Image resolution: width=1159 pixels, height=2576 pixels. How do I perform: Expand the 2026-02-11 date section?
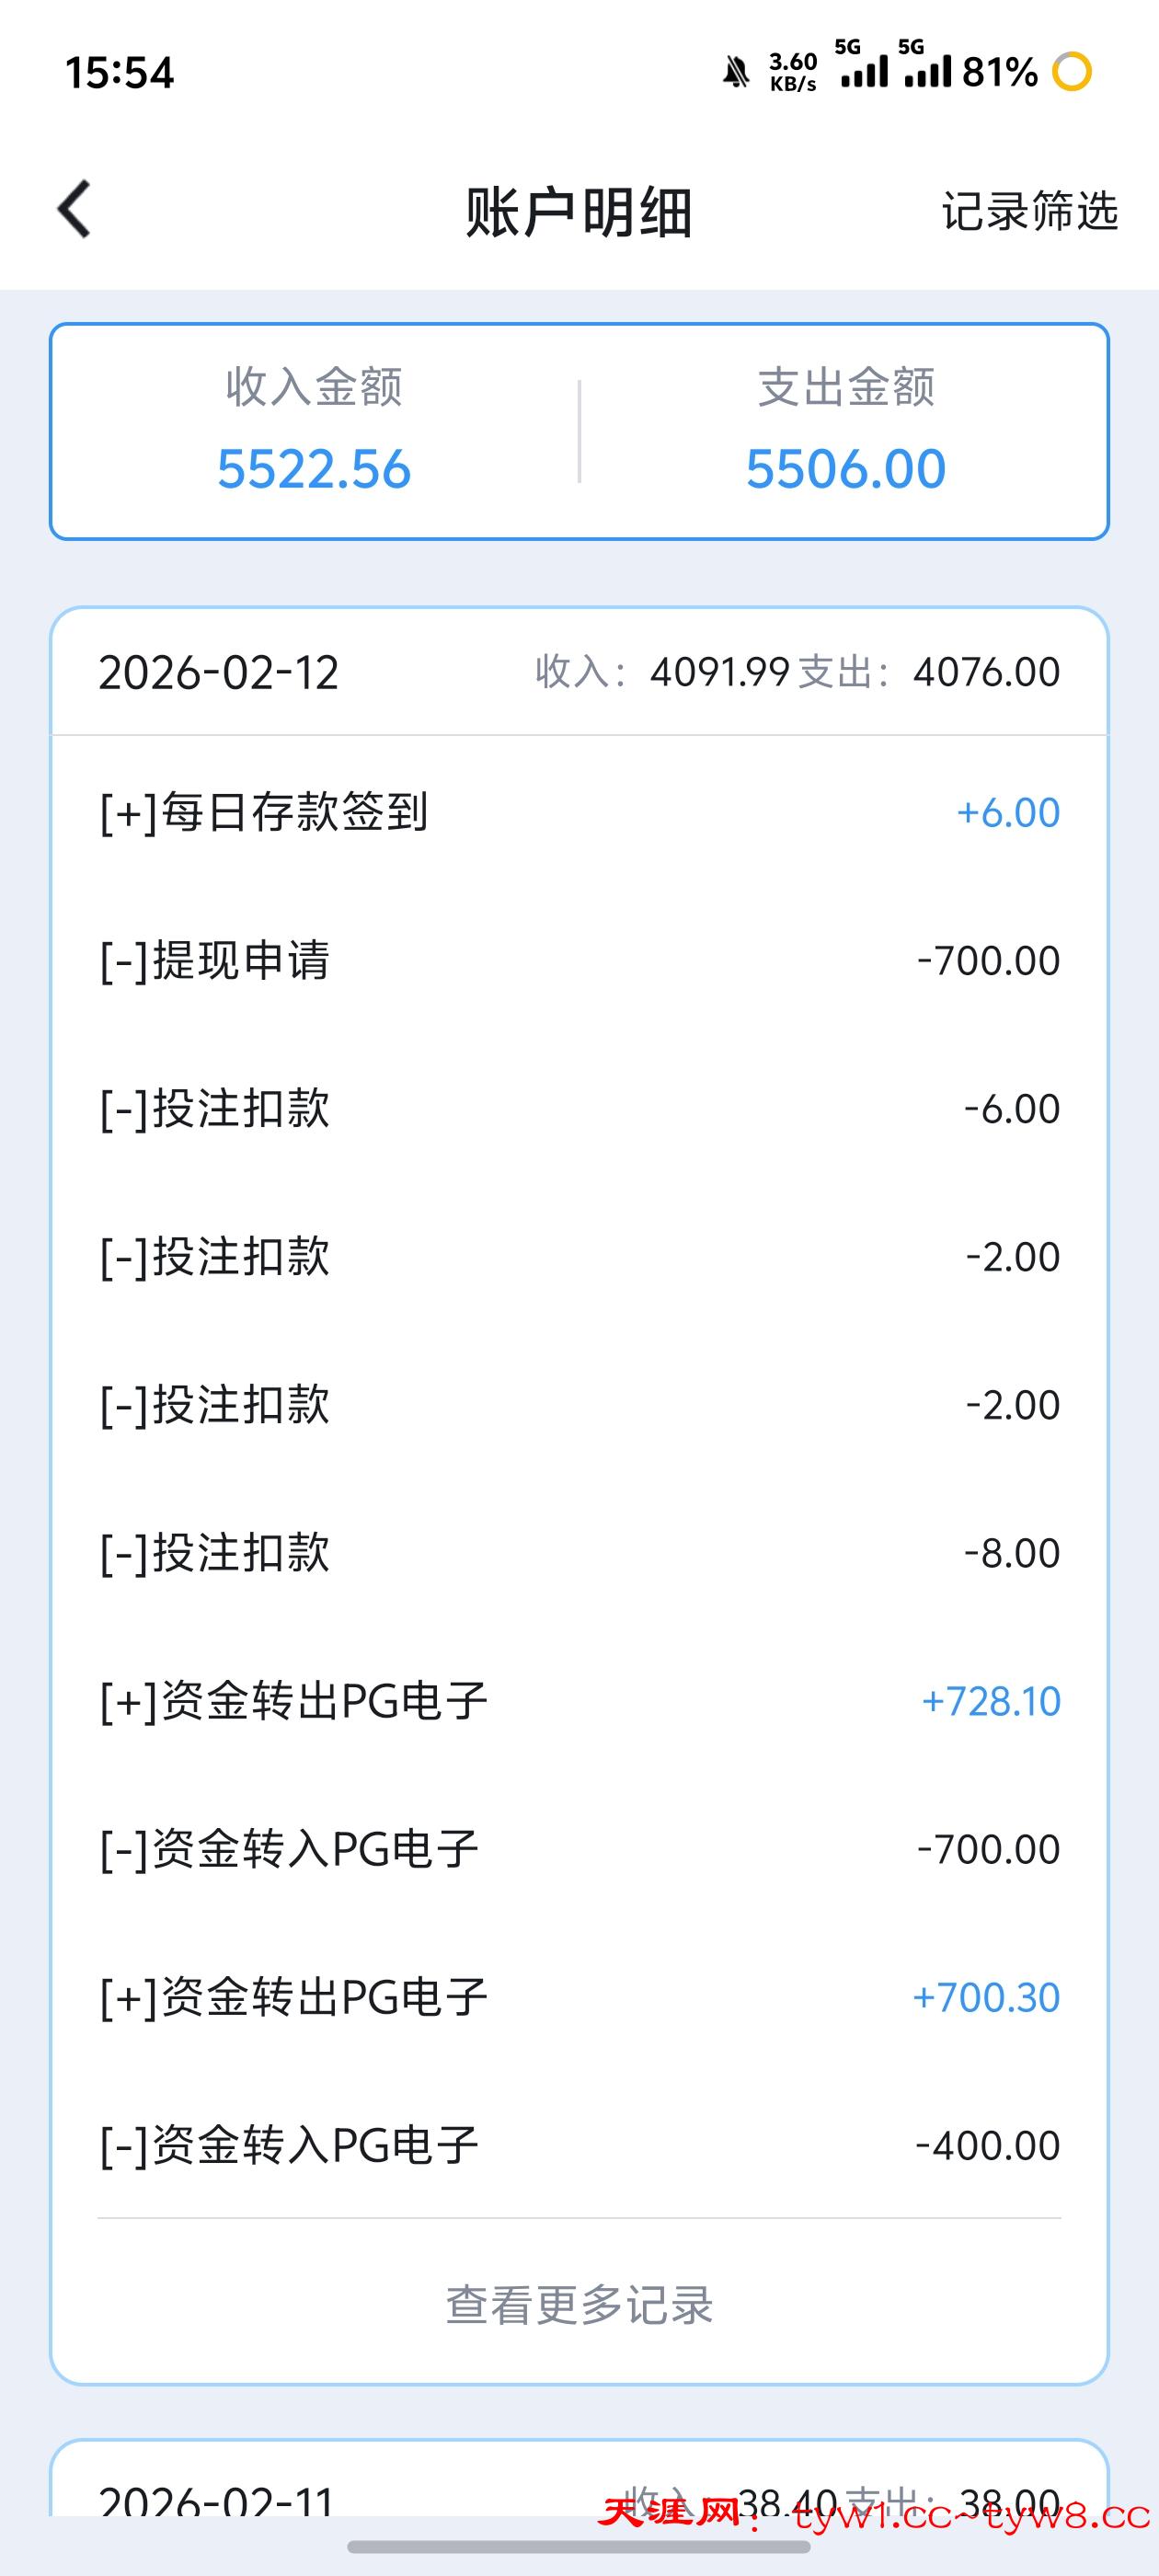217,2500
